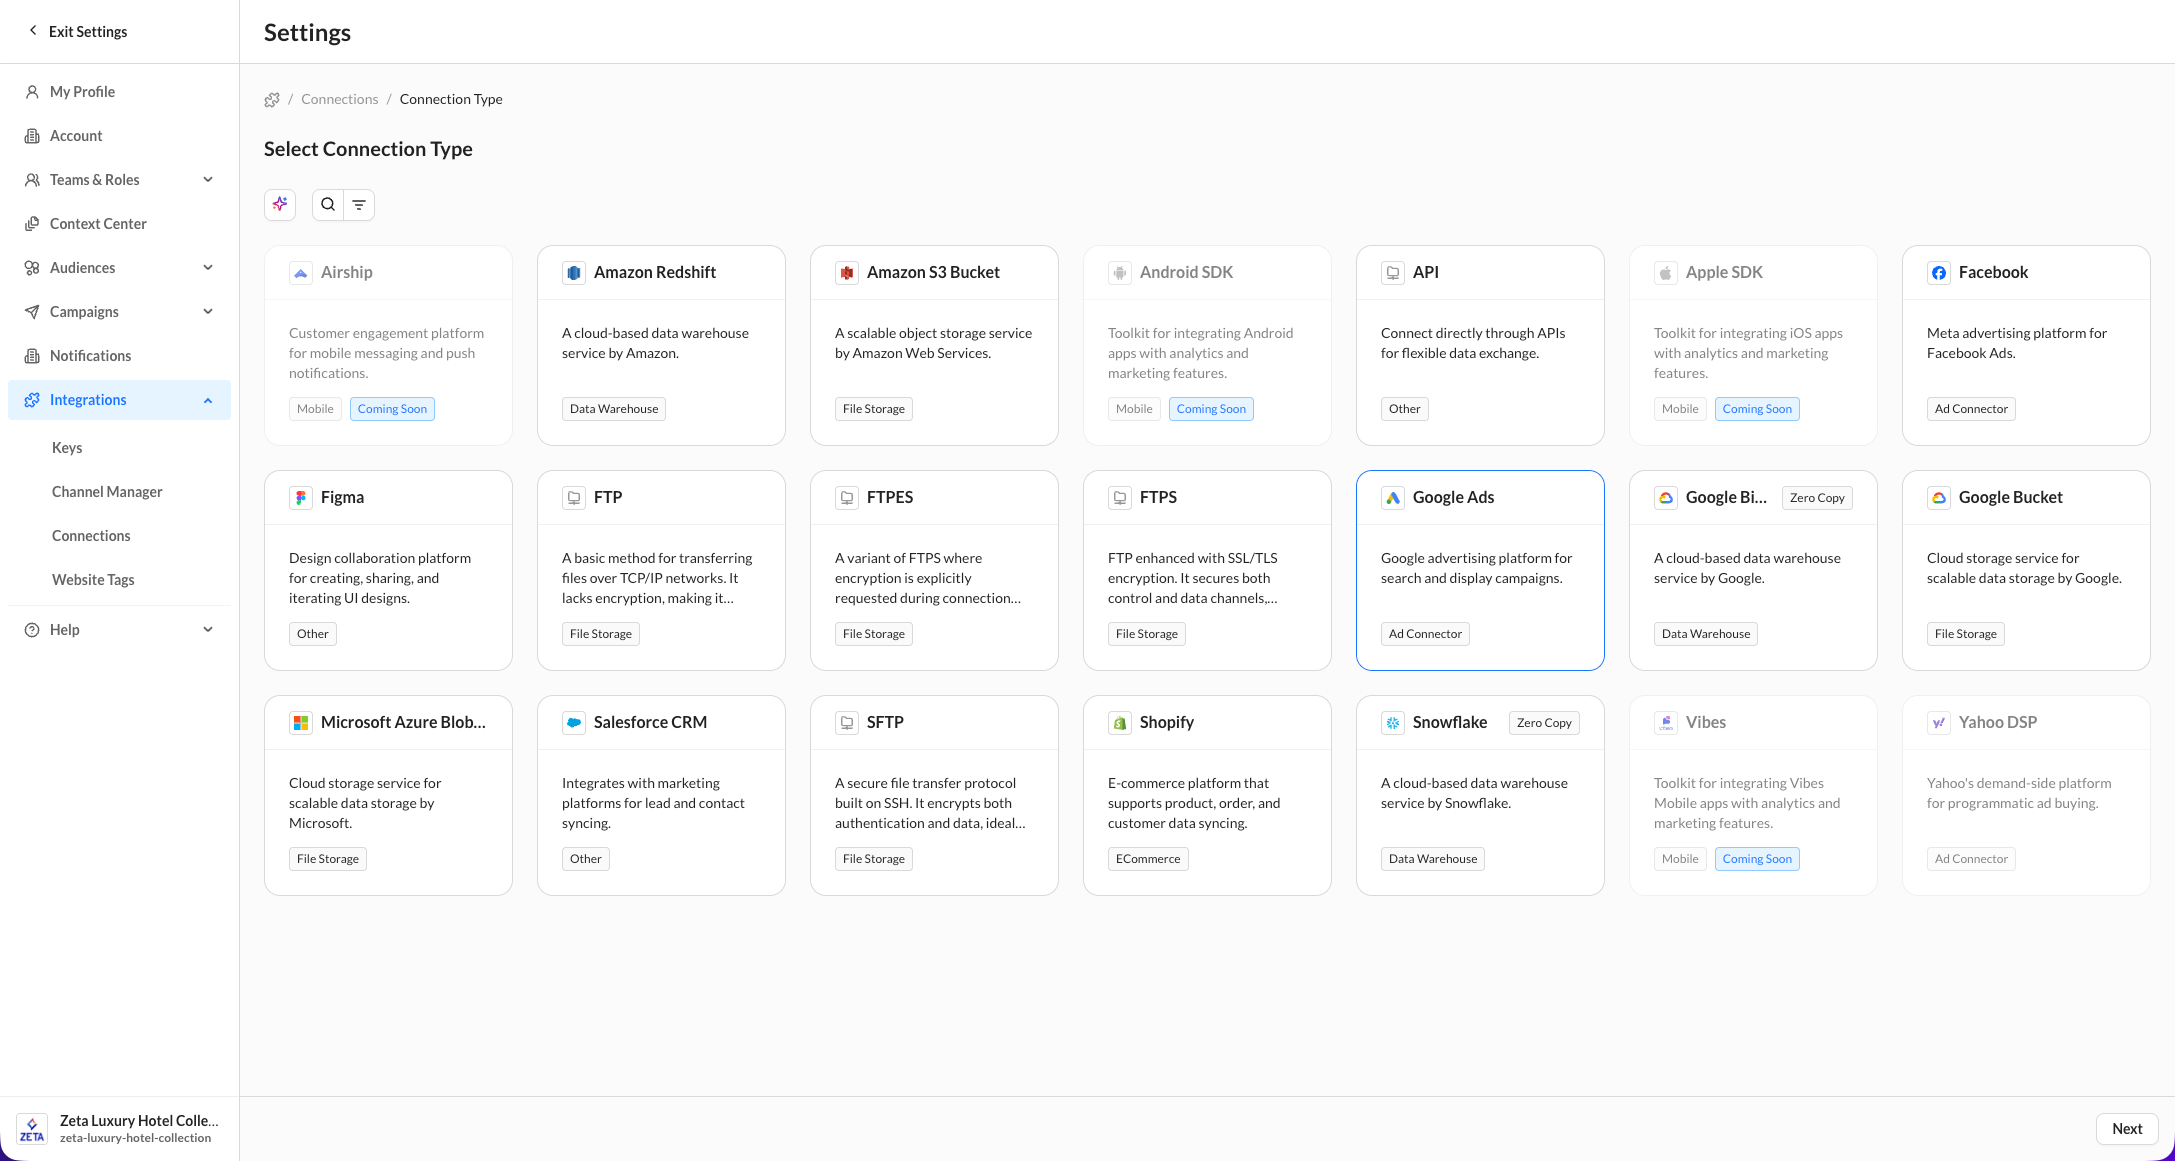Click the Vibes logo icon

point(1666,723)
